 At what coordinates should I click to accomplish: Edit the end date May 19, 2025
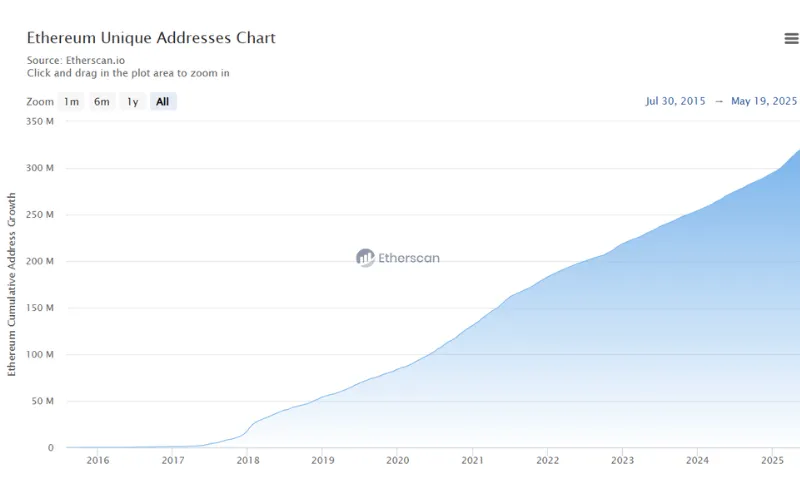pyautogui.click(x=764, y=101)
